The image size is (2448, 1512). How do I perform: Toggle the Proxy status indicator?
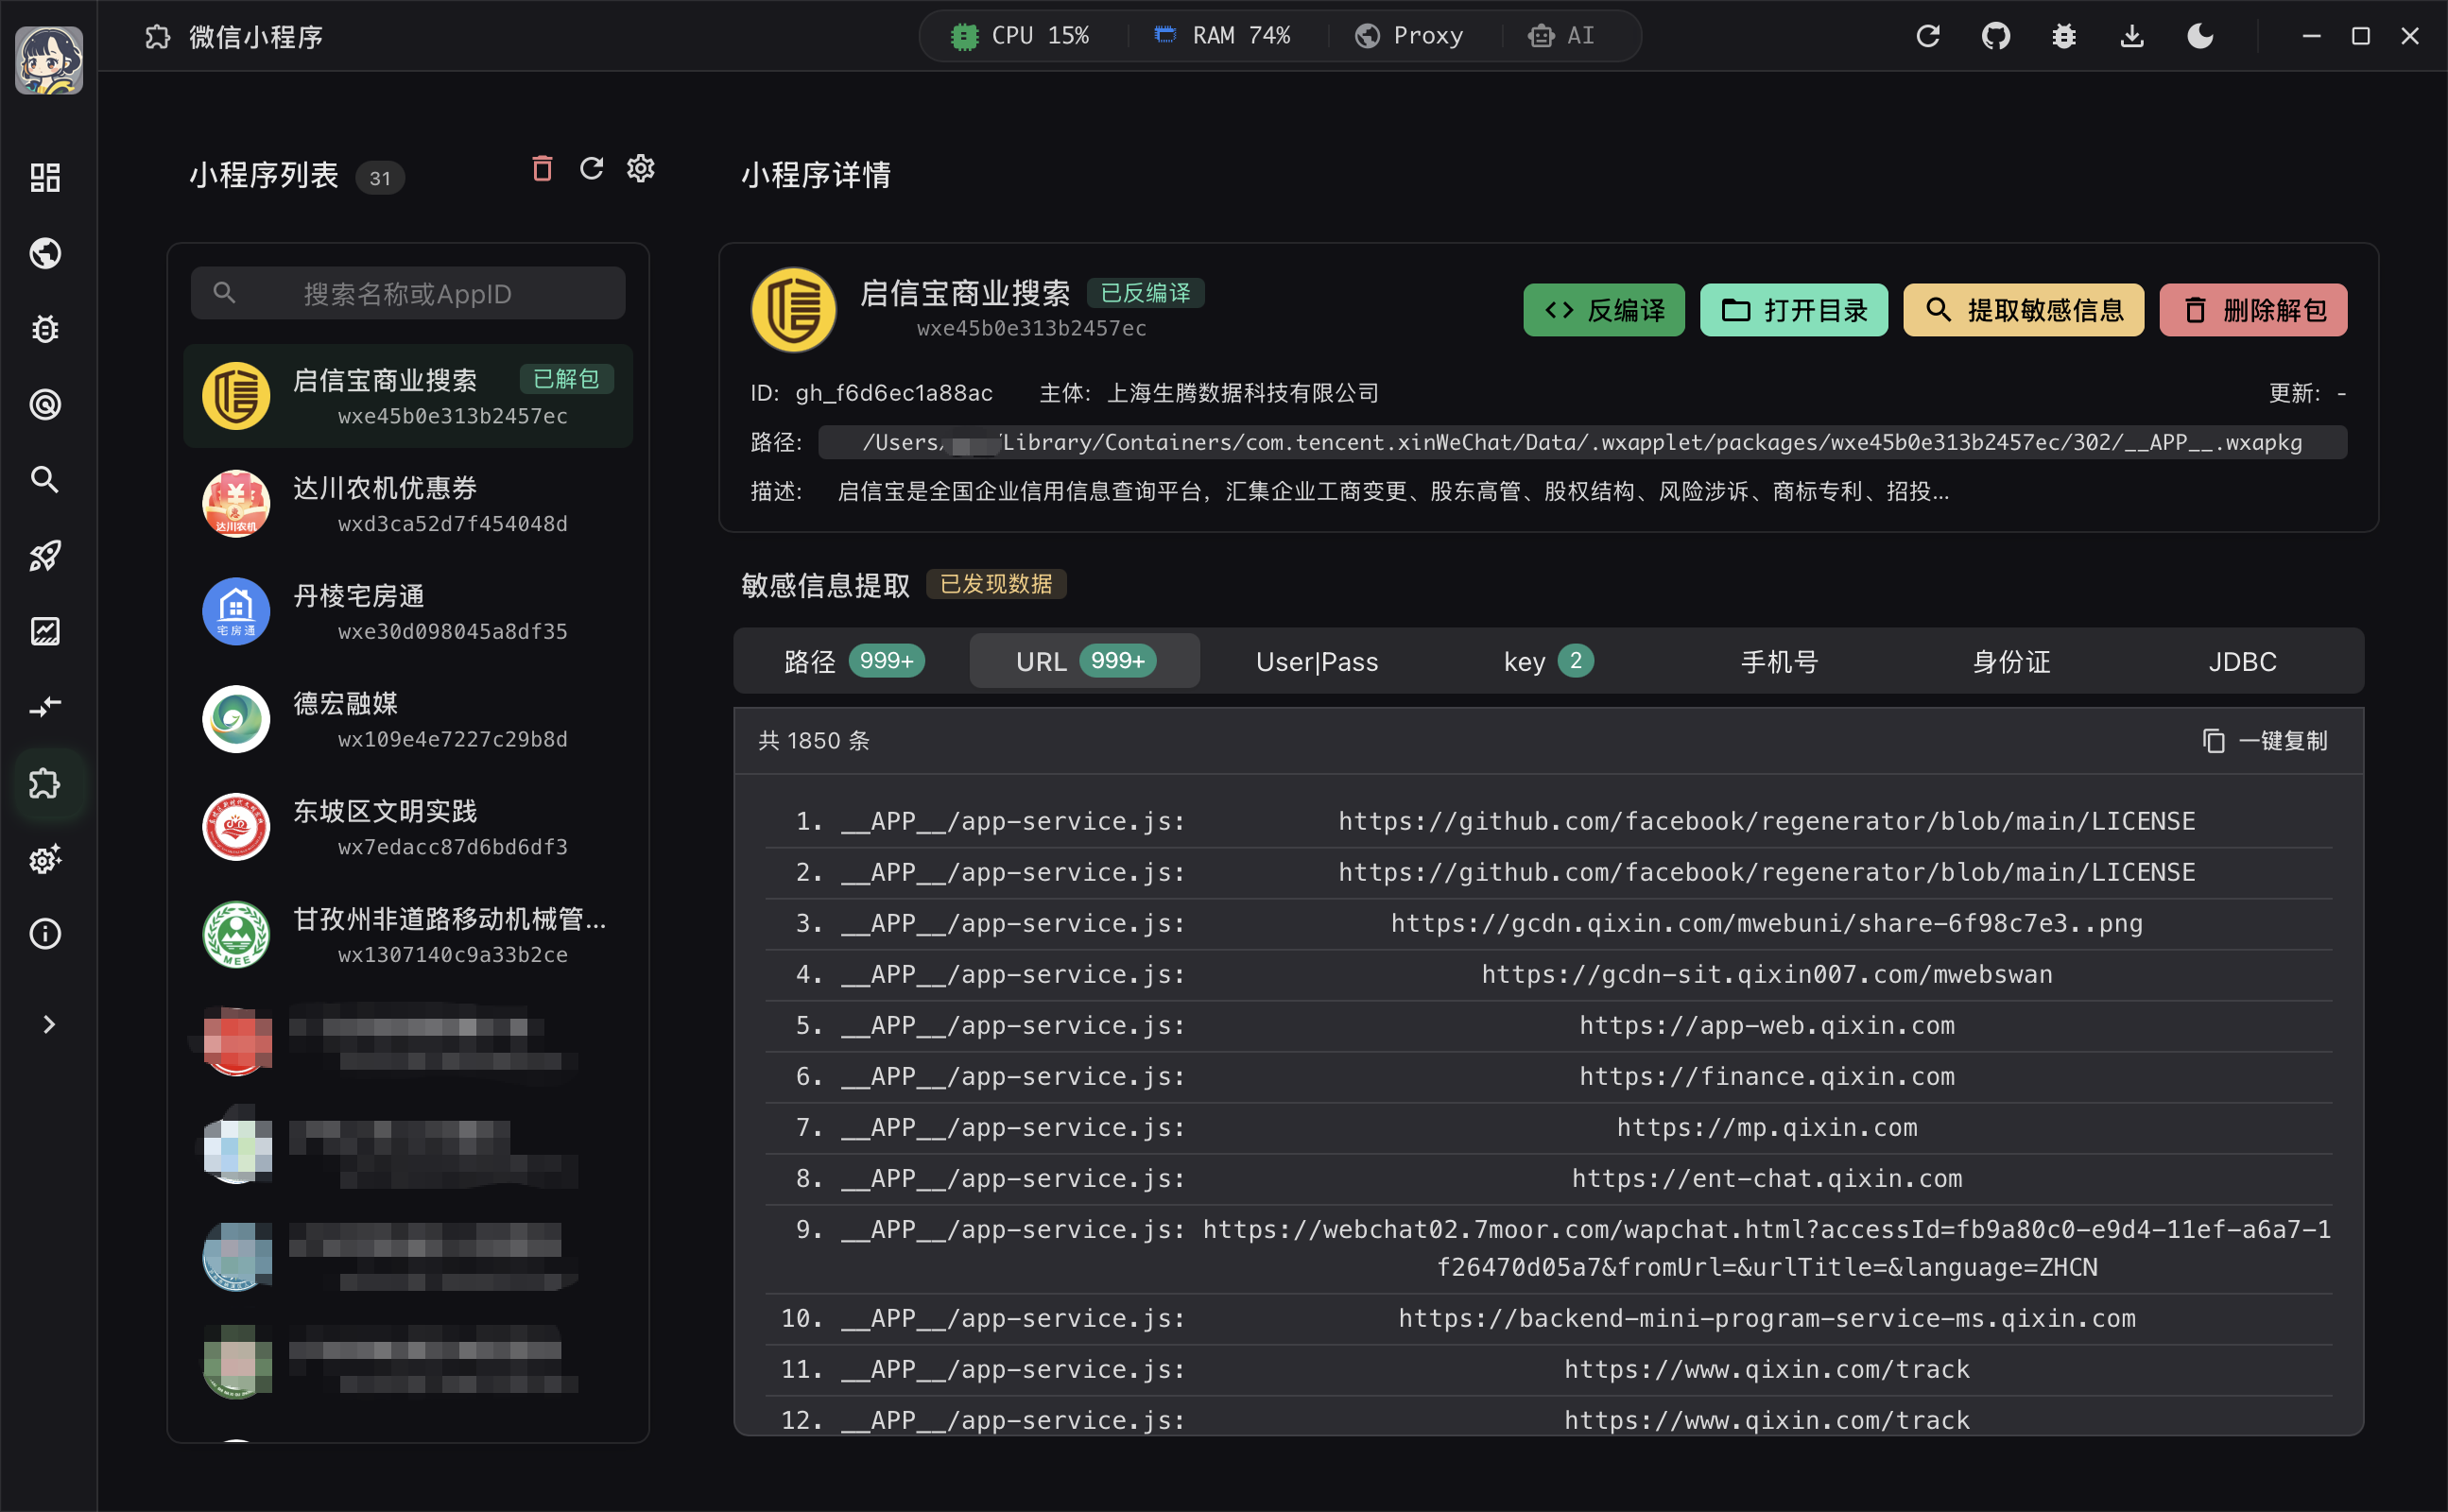[1409, 36]
